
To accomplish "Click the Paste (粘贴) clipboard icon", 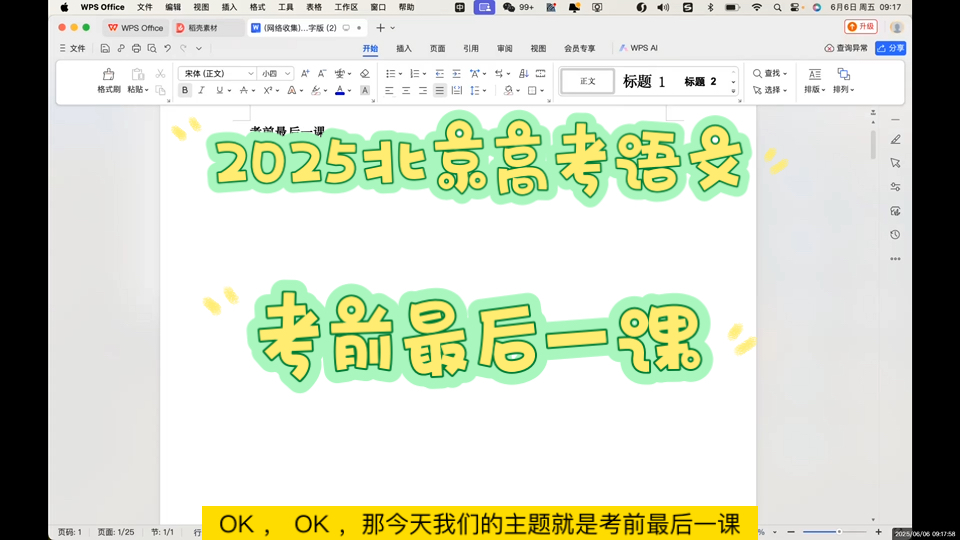I will pyautogui.click(x=138, y=75).
